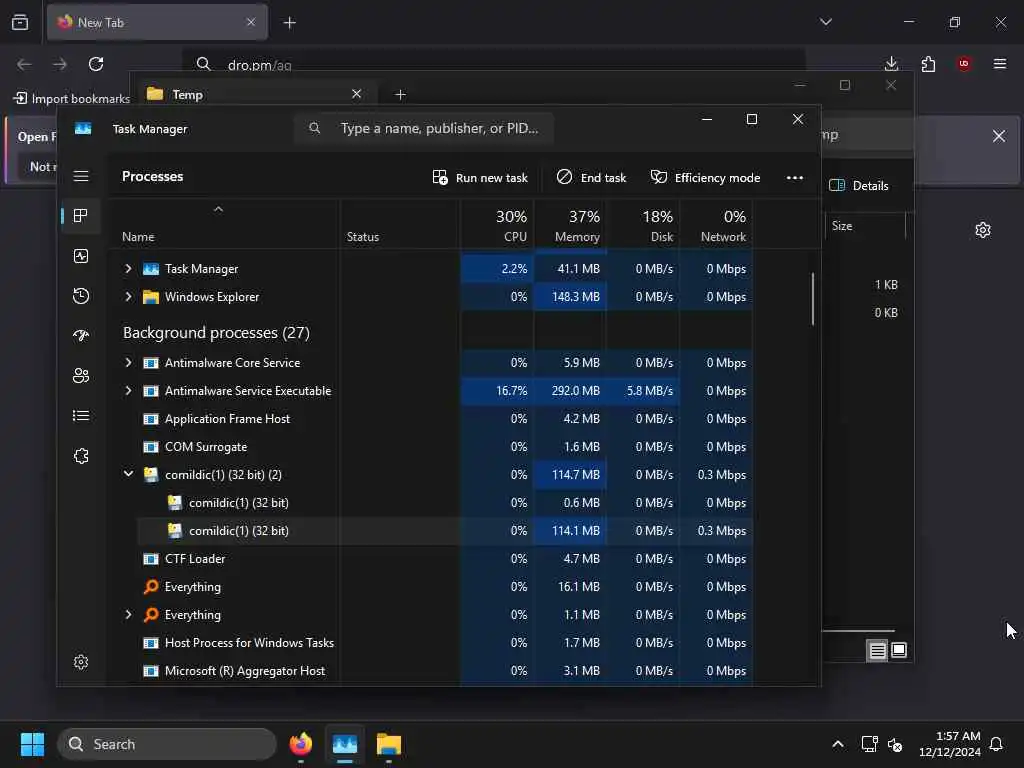Click the Task Manager taskbar icon
Viewport: 1024px width, 768px height.
pos(345,744)
